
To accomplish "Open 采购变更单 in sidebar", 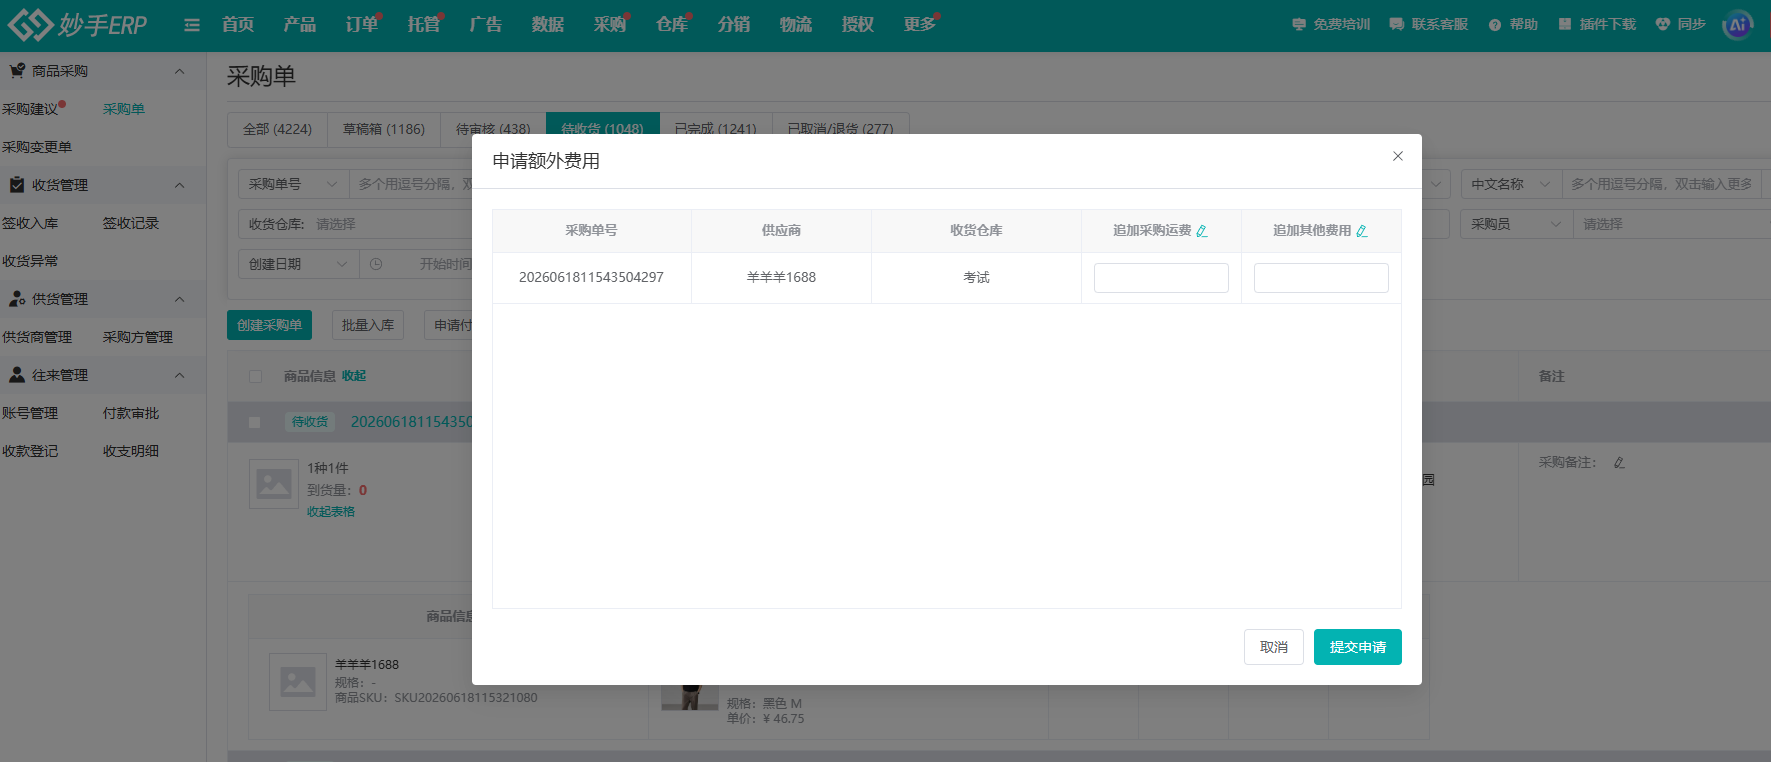I will coord(37,147).
